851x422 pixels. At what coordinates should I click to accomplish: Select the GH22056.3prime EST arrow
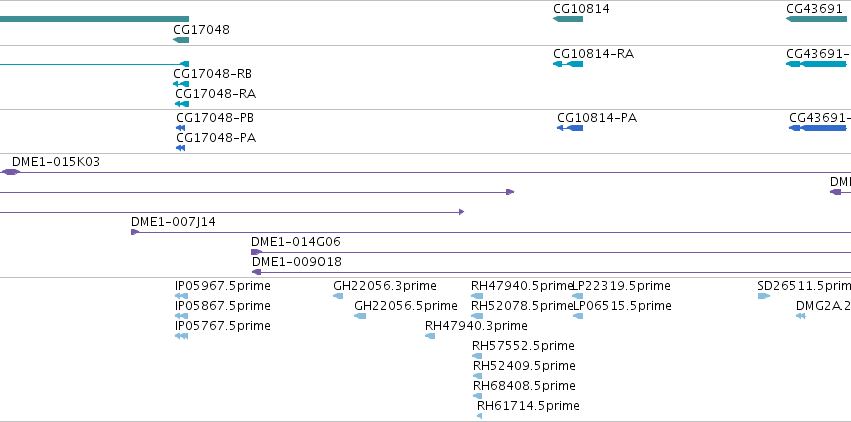point(338,296)
